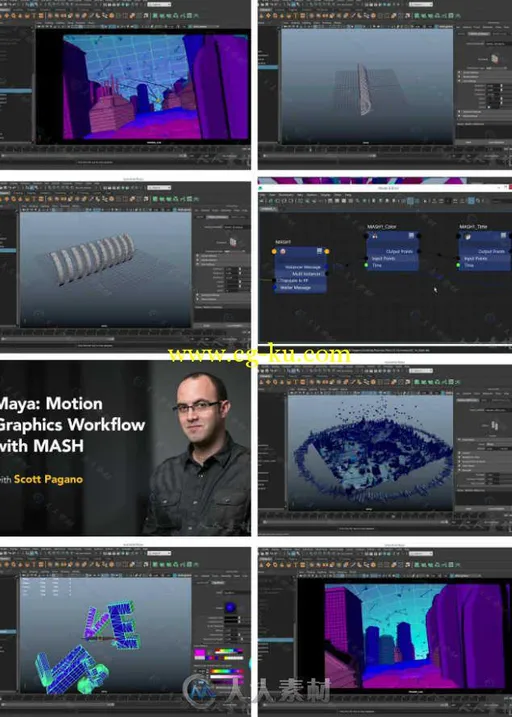Screen dimensions: 512x717
Task: Open workspace dropdown in the arches panel
Action: [x=159, y=187]
